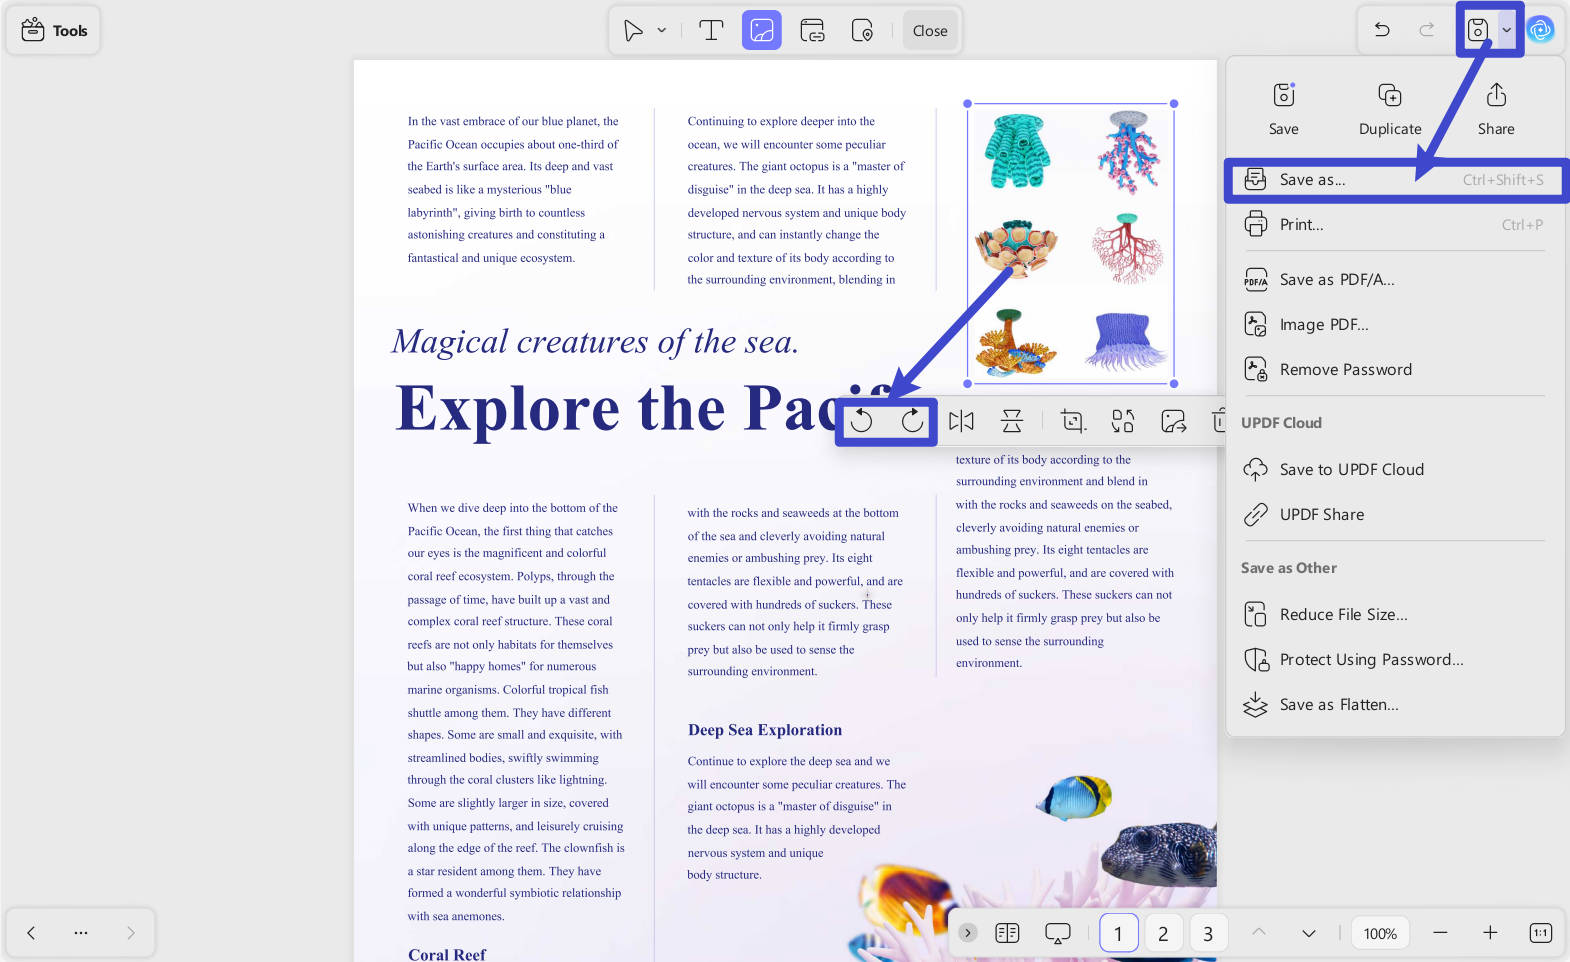
Task: Zoom out with the minus button
Action: click(x=1440, y=933)
